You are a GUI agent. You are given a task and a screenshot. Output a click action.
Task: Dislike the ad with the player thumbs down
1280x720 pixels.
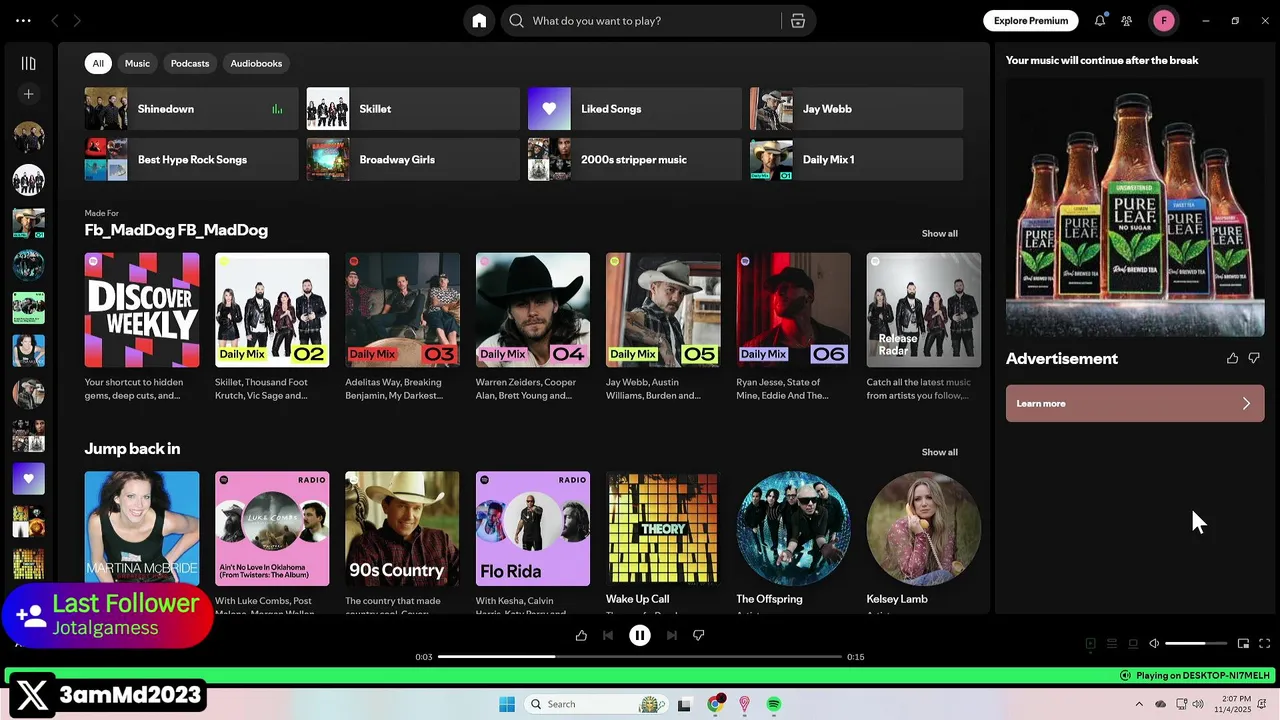699,635
